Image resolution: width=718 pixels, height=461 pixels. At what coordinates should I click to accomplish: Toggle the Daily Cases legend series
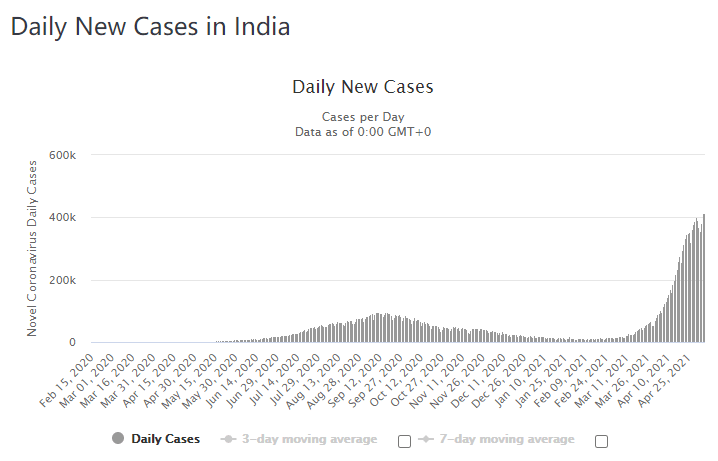165,439
